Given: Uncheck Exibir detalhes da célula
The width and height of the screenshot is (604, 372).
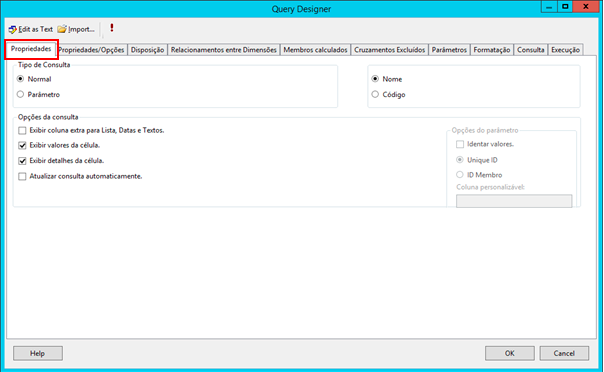Looking at the screenshot, I should [x=22, y=161].
